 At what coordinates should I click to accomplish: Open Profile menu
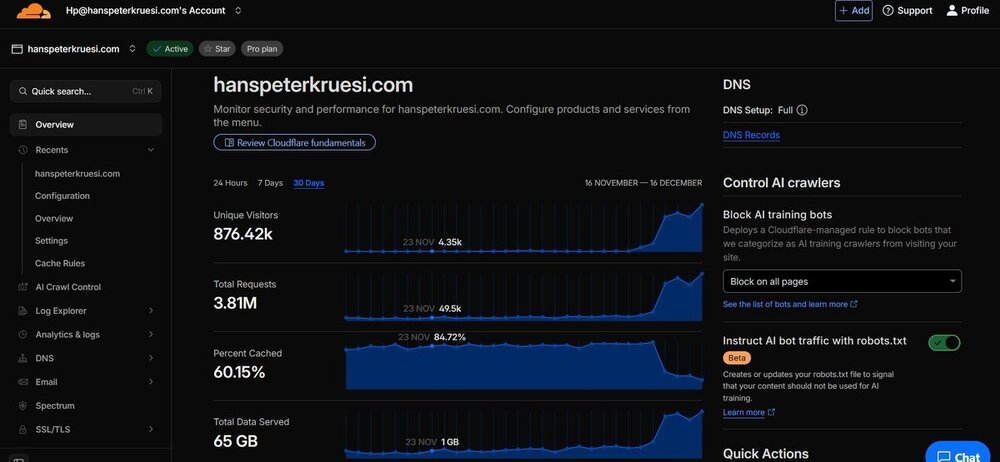pos(967,11)
